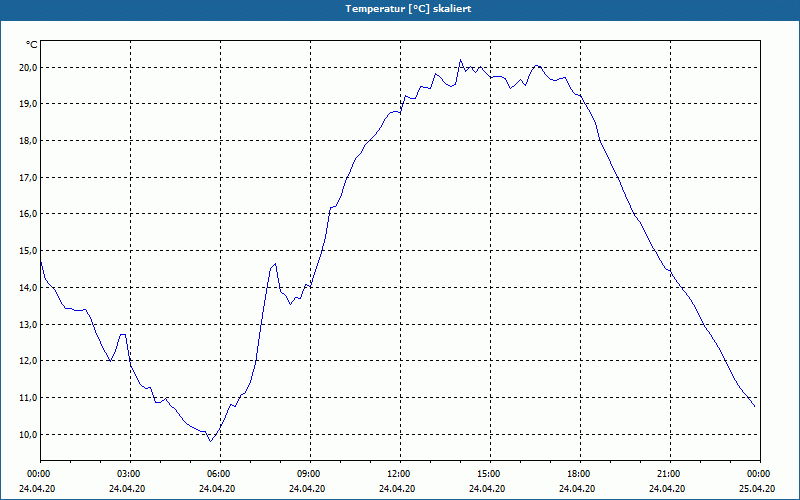Select the 24.04.20 date below 12:00
Image resolution: width=800 pixels, height=500 pixels.
pos(397,488)
